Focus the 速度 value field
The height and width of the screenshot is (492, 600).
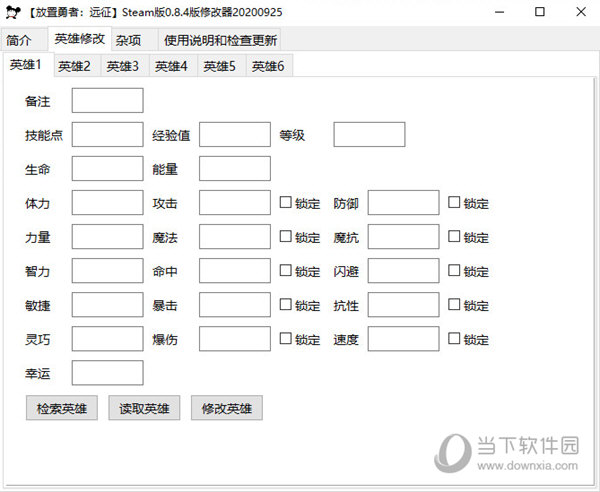point(404,339)
